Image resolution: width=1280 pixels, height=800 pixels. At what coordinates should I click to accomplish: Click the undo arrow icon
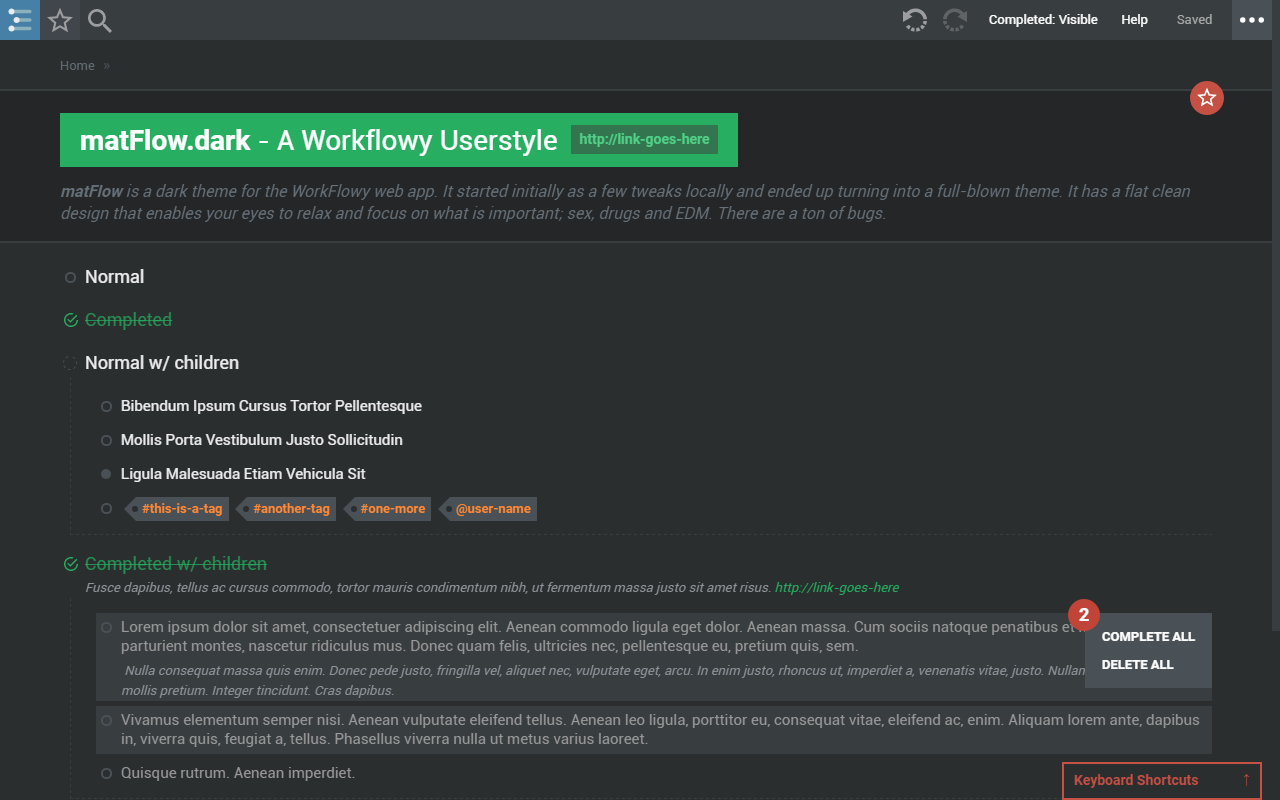point(914,19)
